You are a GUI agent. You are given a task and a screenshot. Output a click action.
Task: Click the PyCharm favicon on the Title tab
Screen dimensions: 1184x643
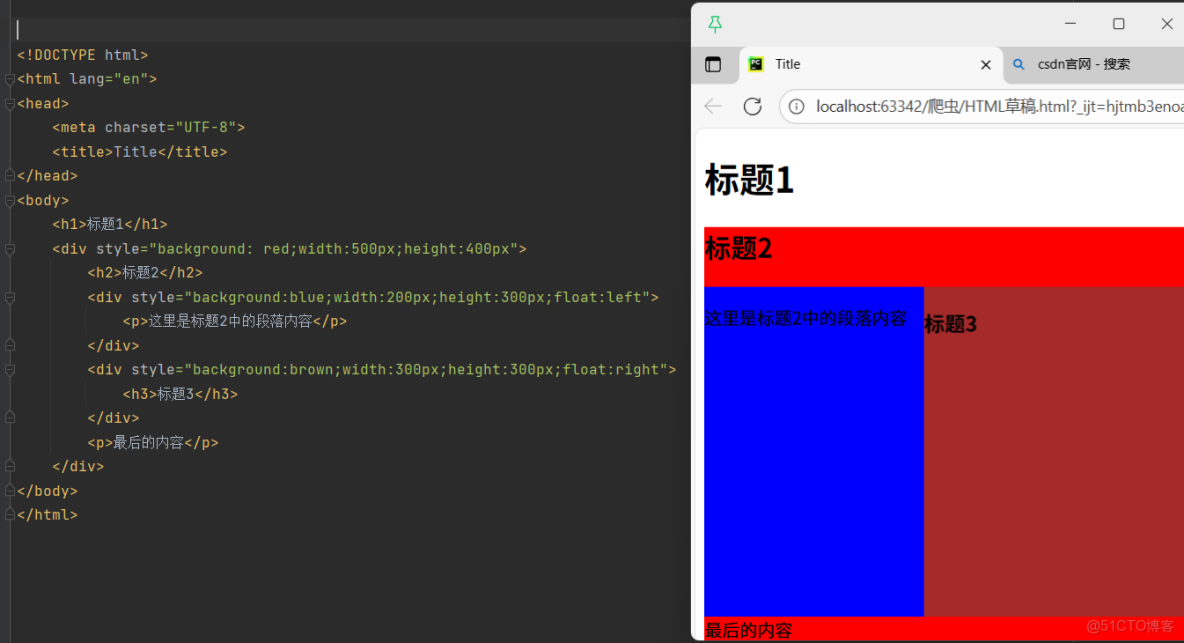(x=755, y=63)
